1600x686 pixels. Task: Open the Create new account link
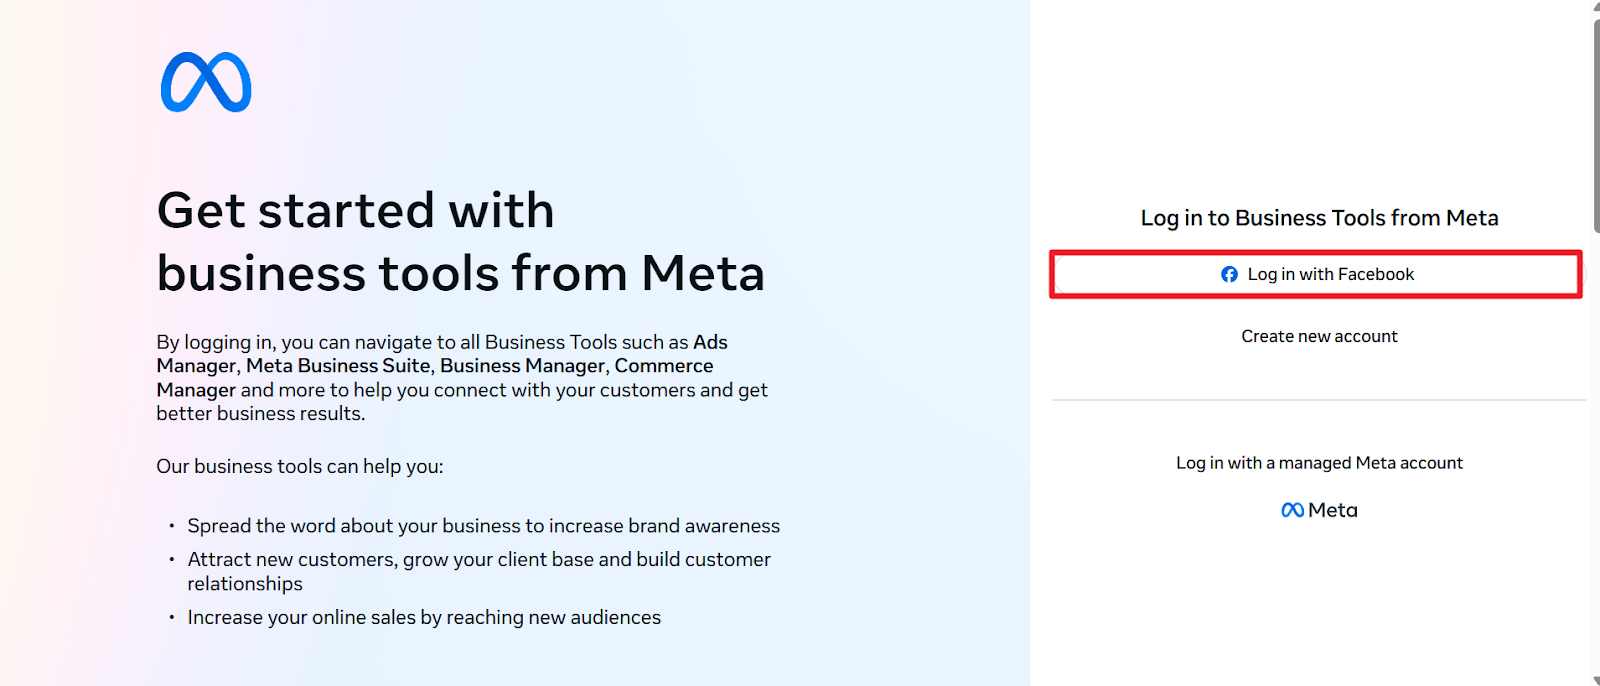(x=1319, y=336)
